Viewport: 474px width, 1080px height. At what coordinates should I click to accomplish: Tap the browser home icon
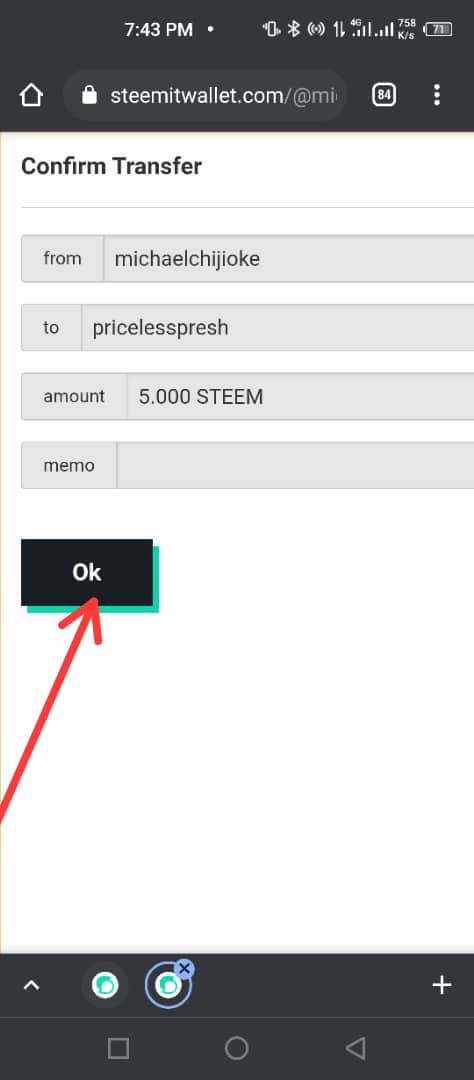click(x=32, y=95)
